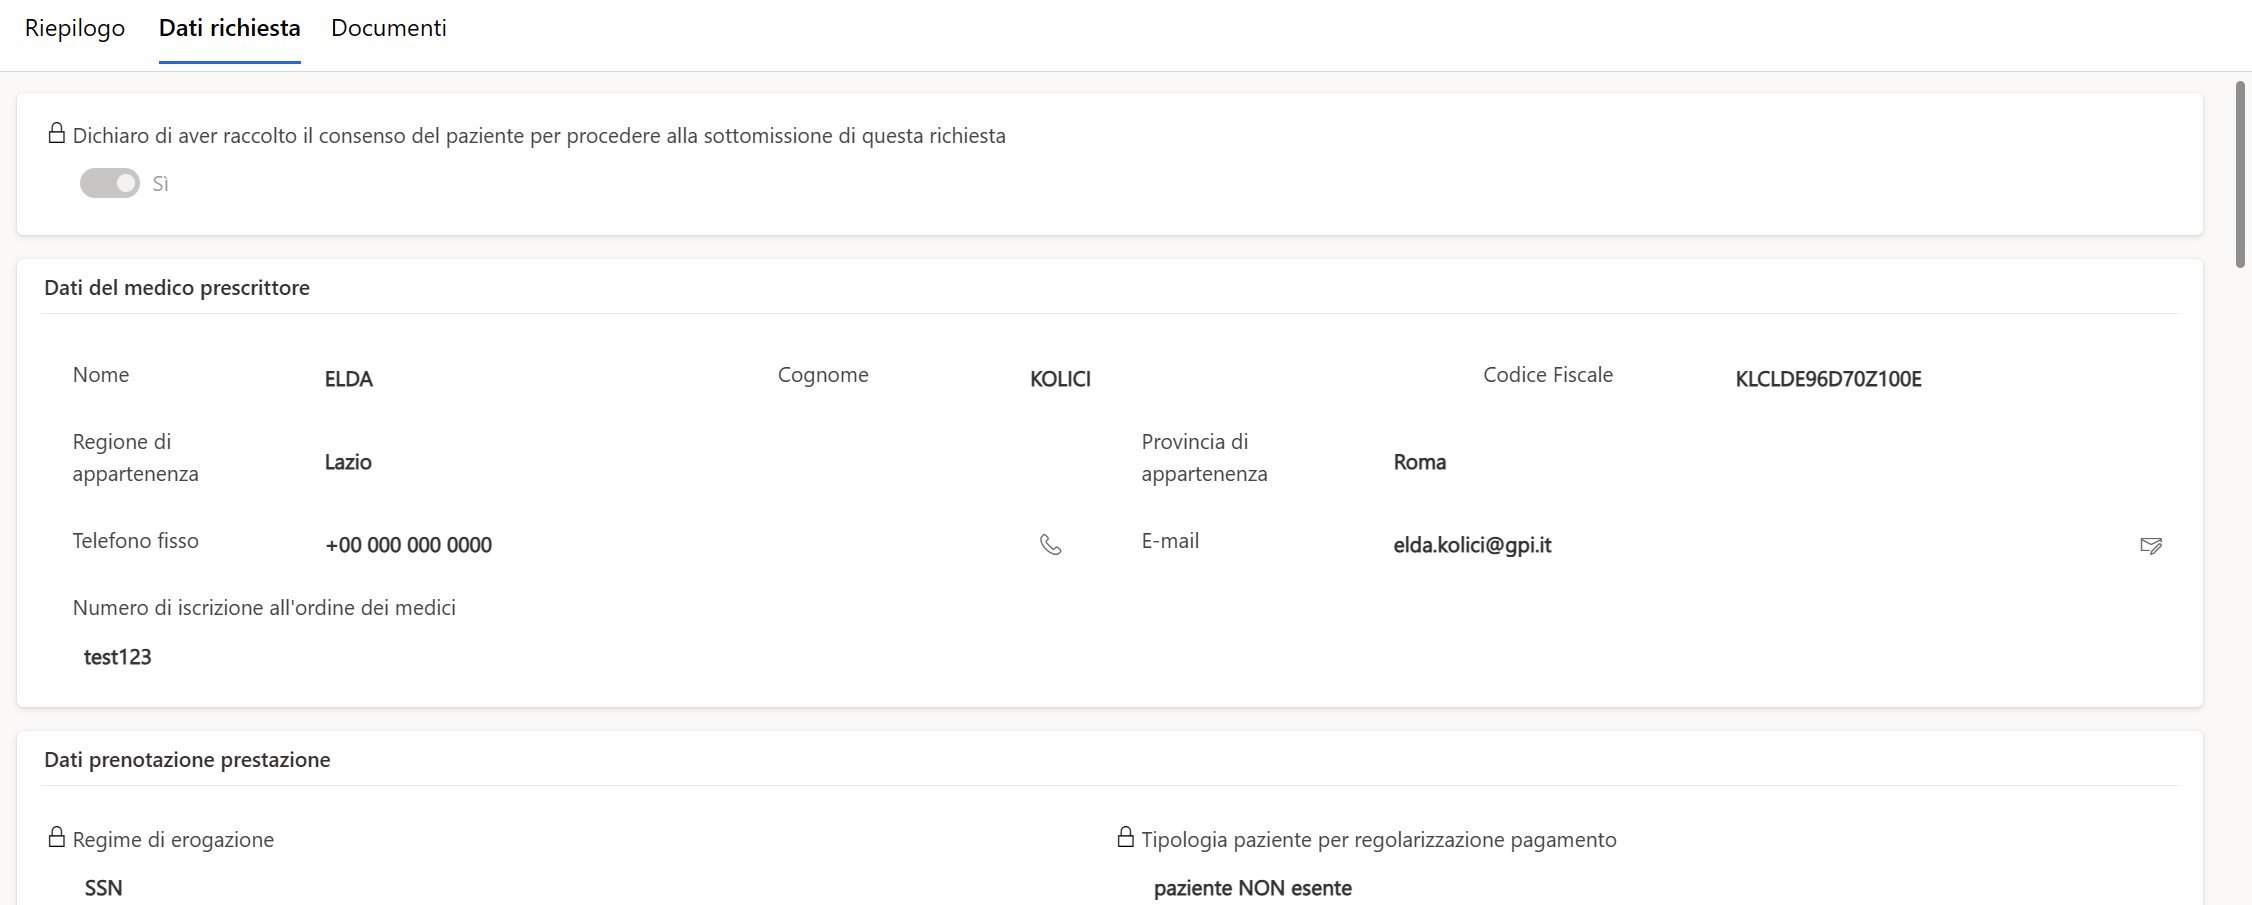Click the medical order registration number test123
This screenshot has height=905, width=2252.
(117, 657)
